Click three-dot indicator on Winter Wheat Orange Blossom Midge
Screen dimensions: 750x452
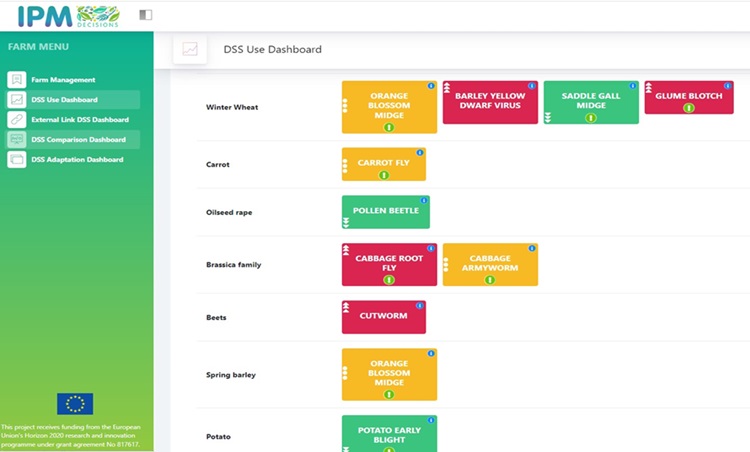tap(346, 107)
